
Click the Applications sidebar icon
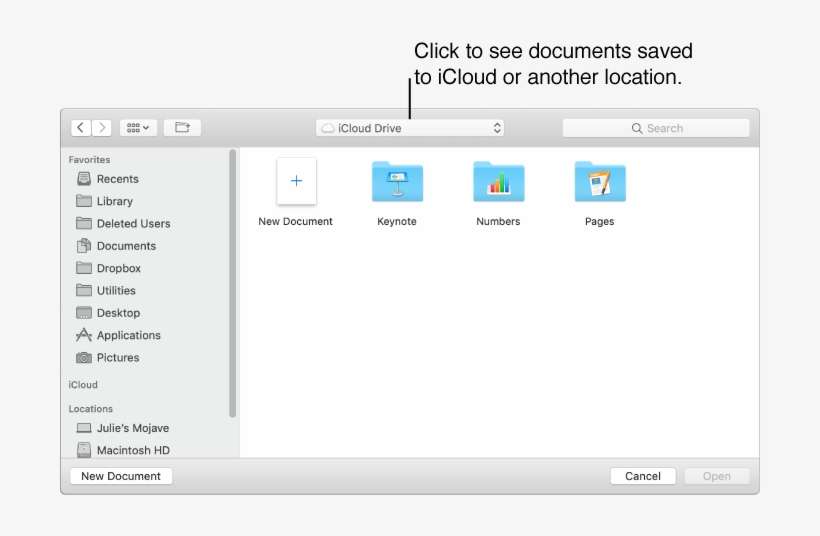point(84,335)
